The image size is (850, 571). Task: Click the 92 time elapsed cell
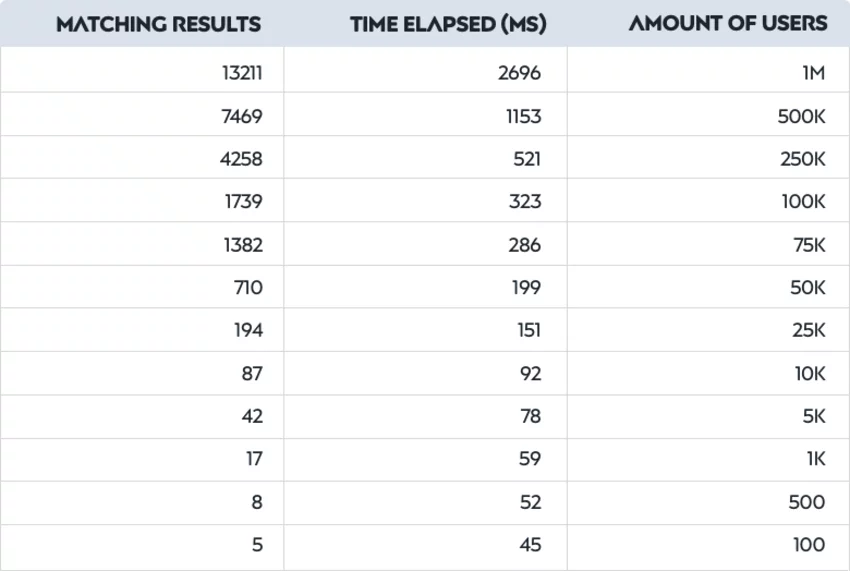pos(426,373)
